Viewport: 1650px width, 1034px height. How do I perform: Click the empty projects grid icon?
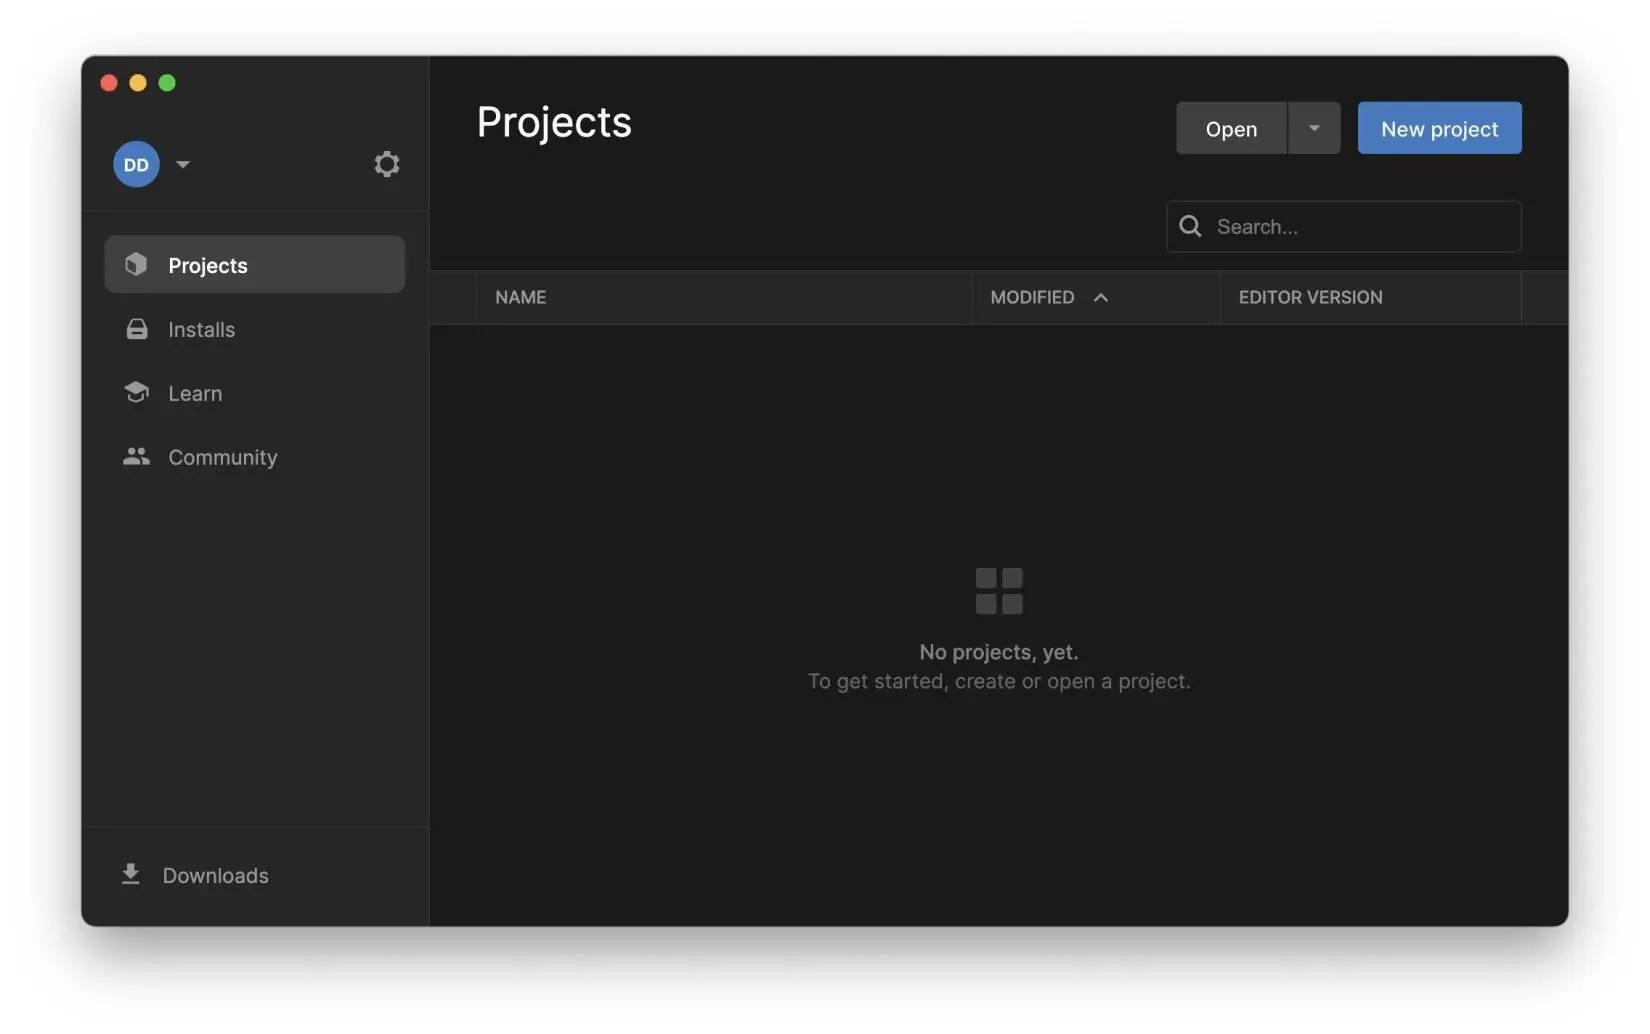(999, 591)
